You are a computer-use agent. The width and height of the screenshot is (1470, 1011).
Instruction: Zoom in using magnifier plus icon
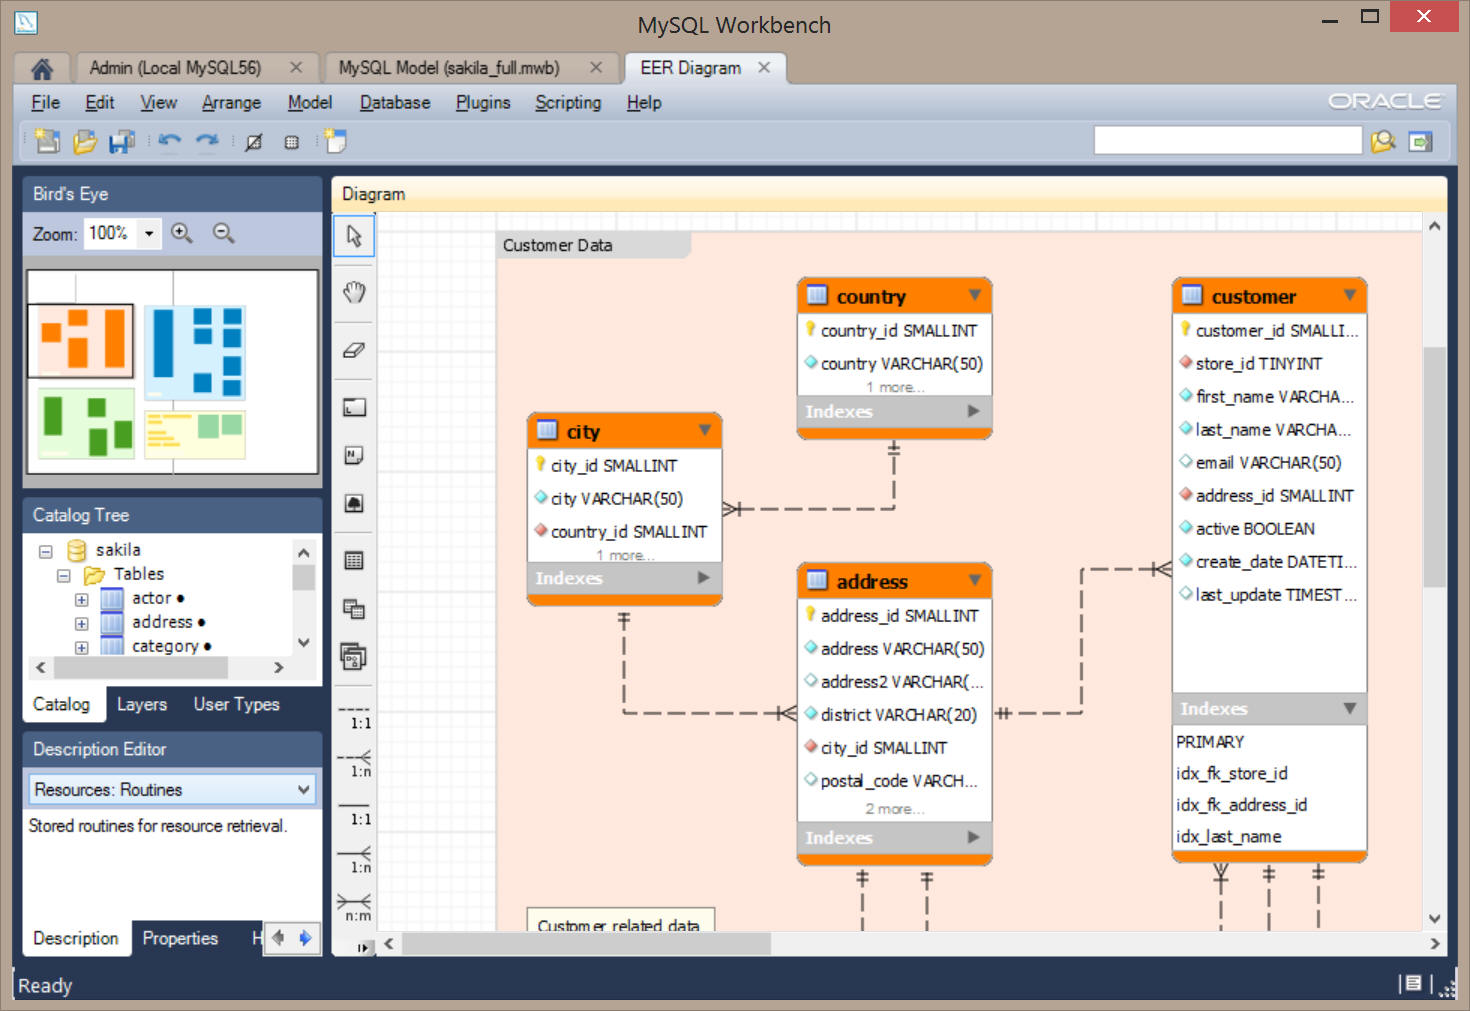click(182, 233)
